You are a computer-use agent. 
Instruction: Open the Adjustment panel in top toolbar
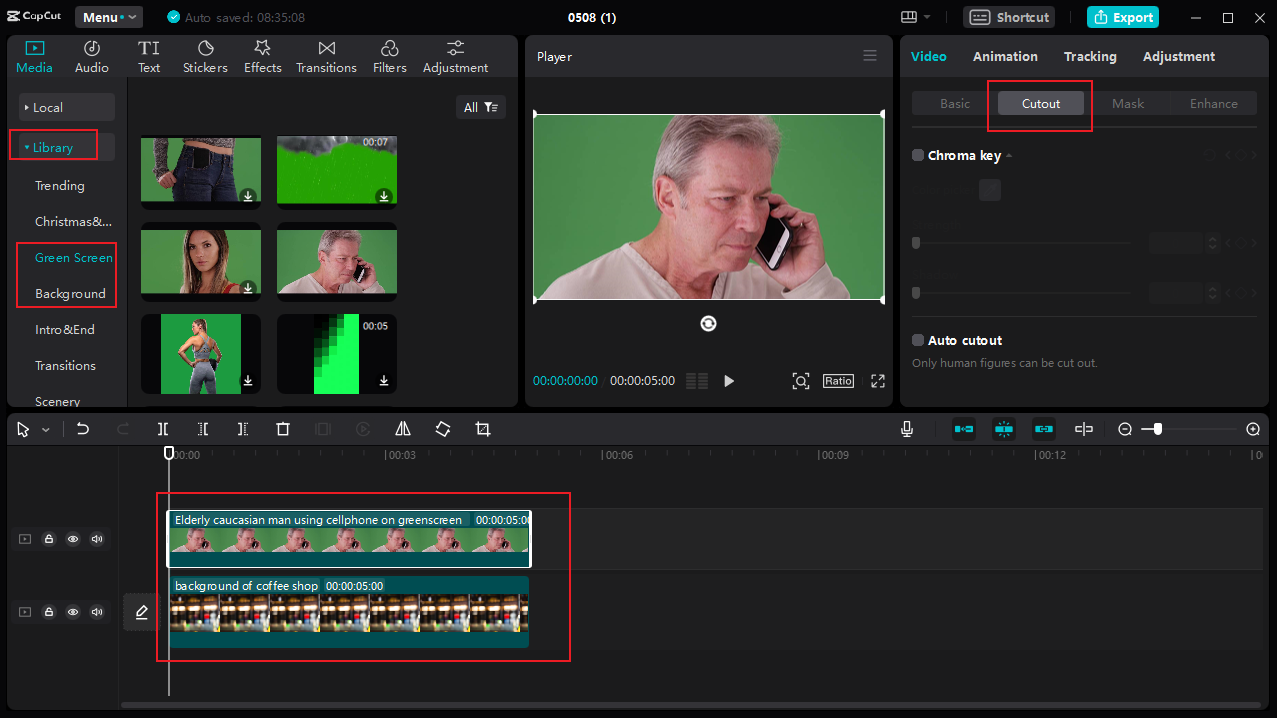(x=455, y=57)
